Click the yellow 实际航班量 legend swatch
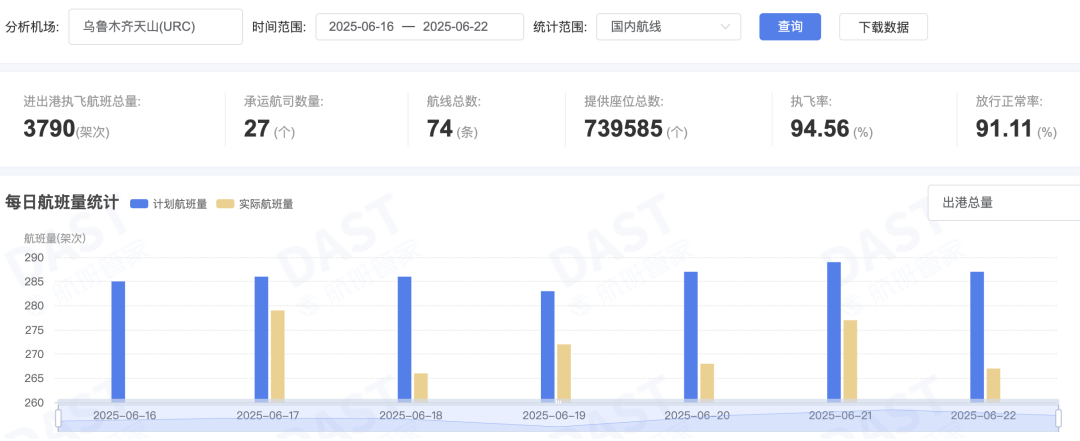Viewport: 1080px width, 441px height. [225, 204]
